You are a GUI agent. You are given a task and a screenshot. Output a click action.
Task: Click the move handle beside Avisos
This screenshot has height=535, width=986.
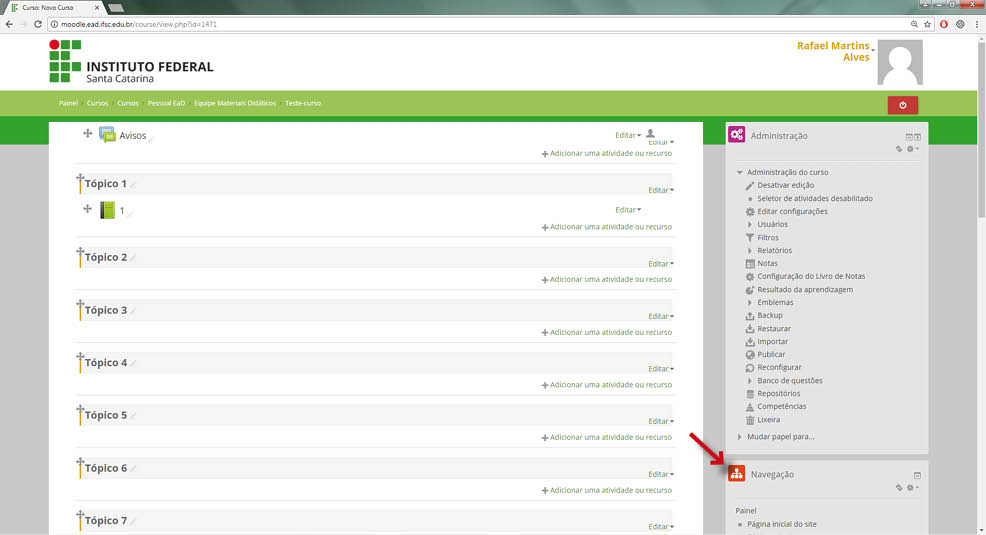click(x=87, y=134)
